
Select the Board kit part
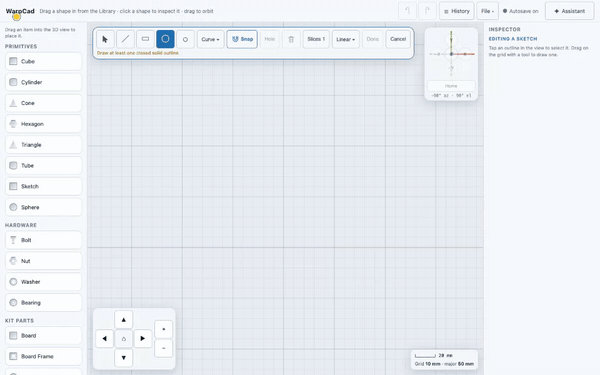pyautogui.click(x=44, y=336)
